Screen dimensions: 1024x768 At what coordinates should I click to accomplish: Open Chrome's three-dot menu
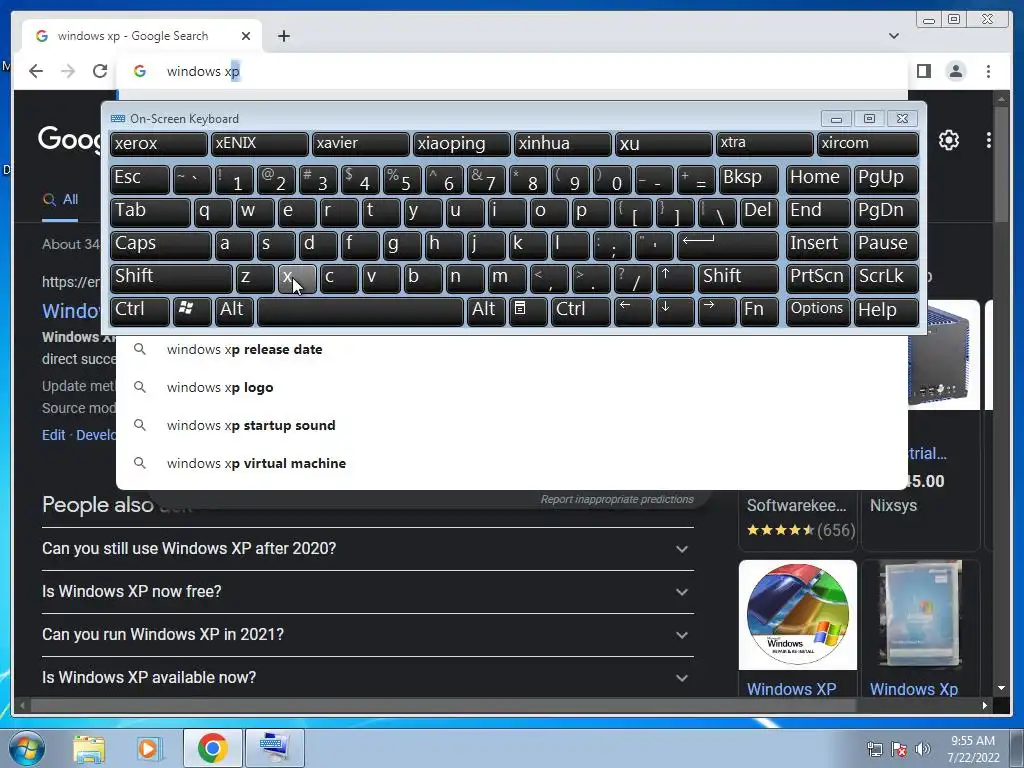pyautogui.click(x=988, y=71)
